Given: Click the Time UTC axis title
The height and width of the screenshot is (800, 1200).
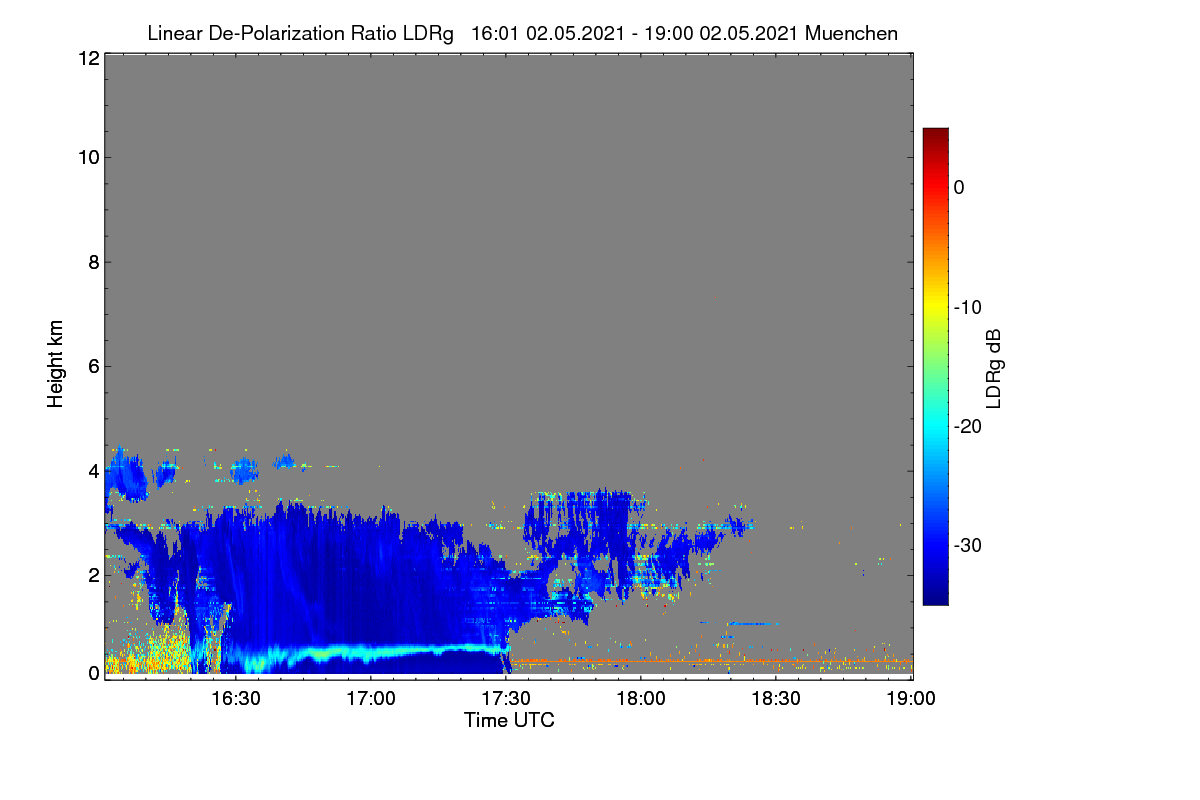Looking at the screenshot, I should pyautogui.click(x=509, y=720).
